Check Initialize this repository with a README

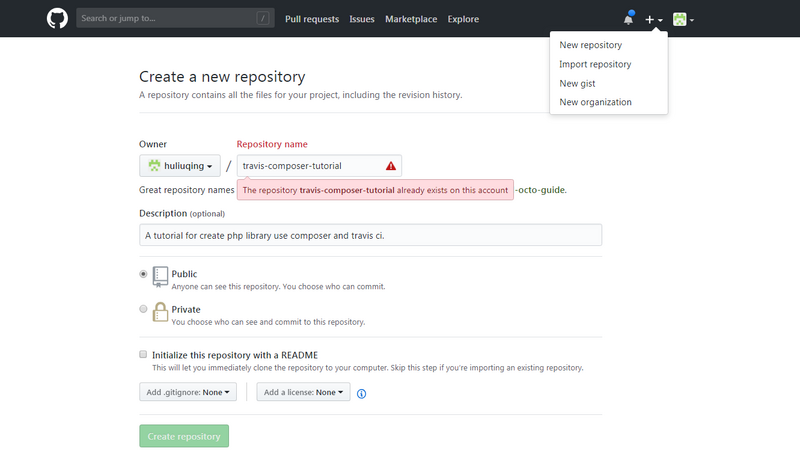click(143, 354)
